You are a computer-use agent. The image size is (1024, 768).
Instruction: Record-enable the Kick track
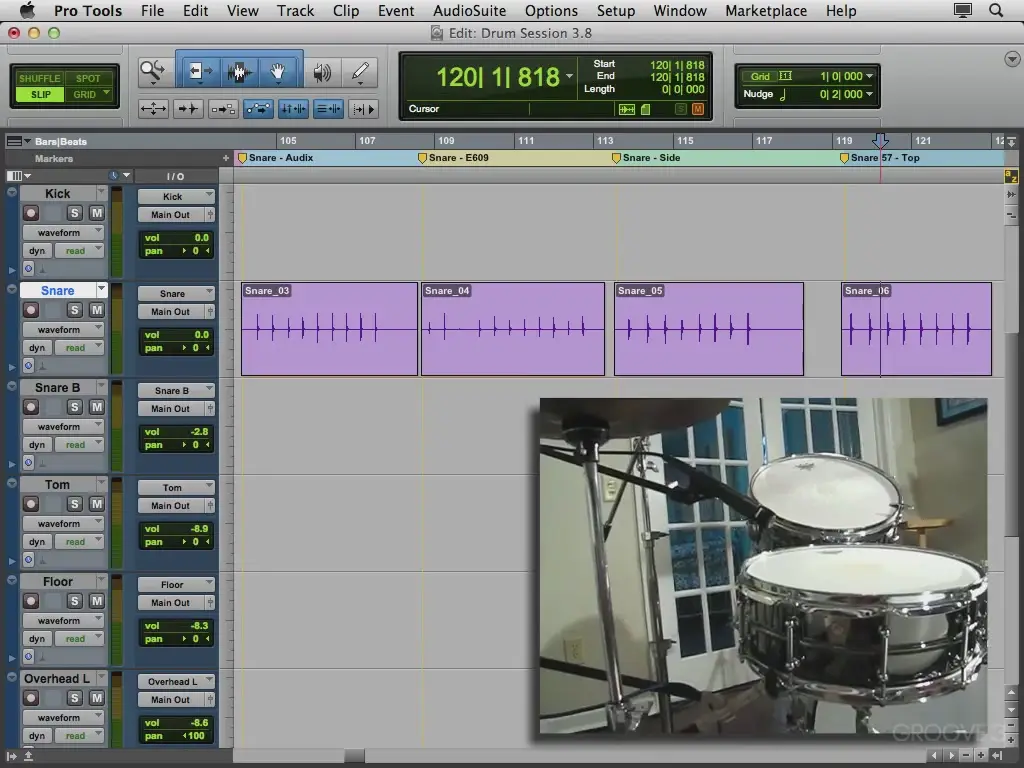point(31,213)
